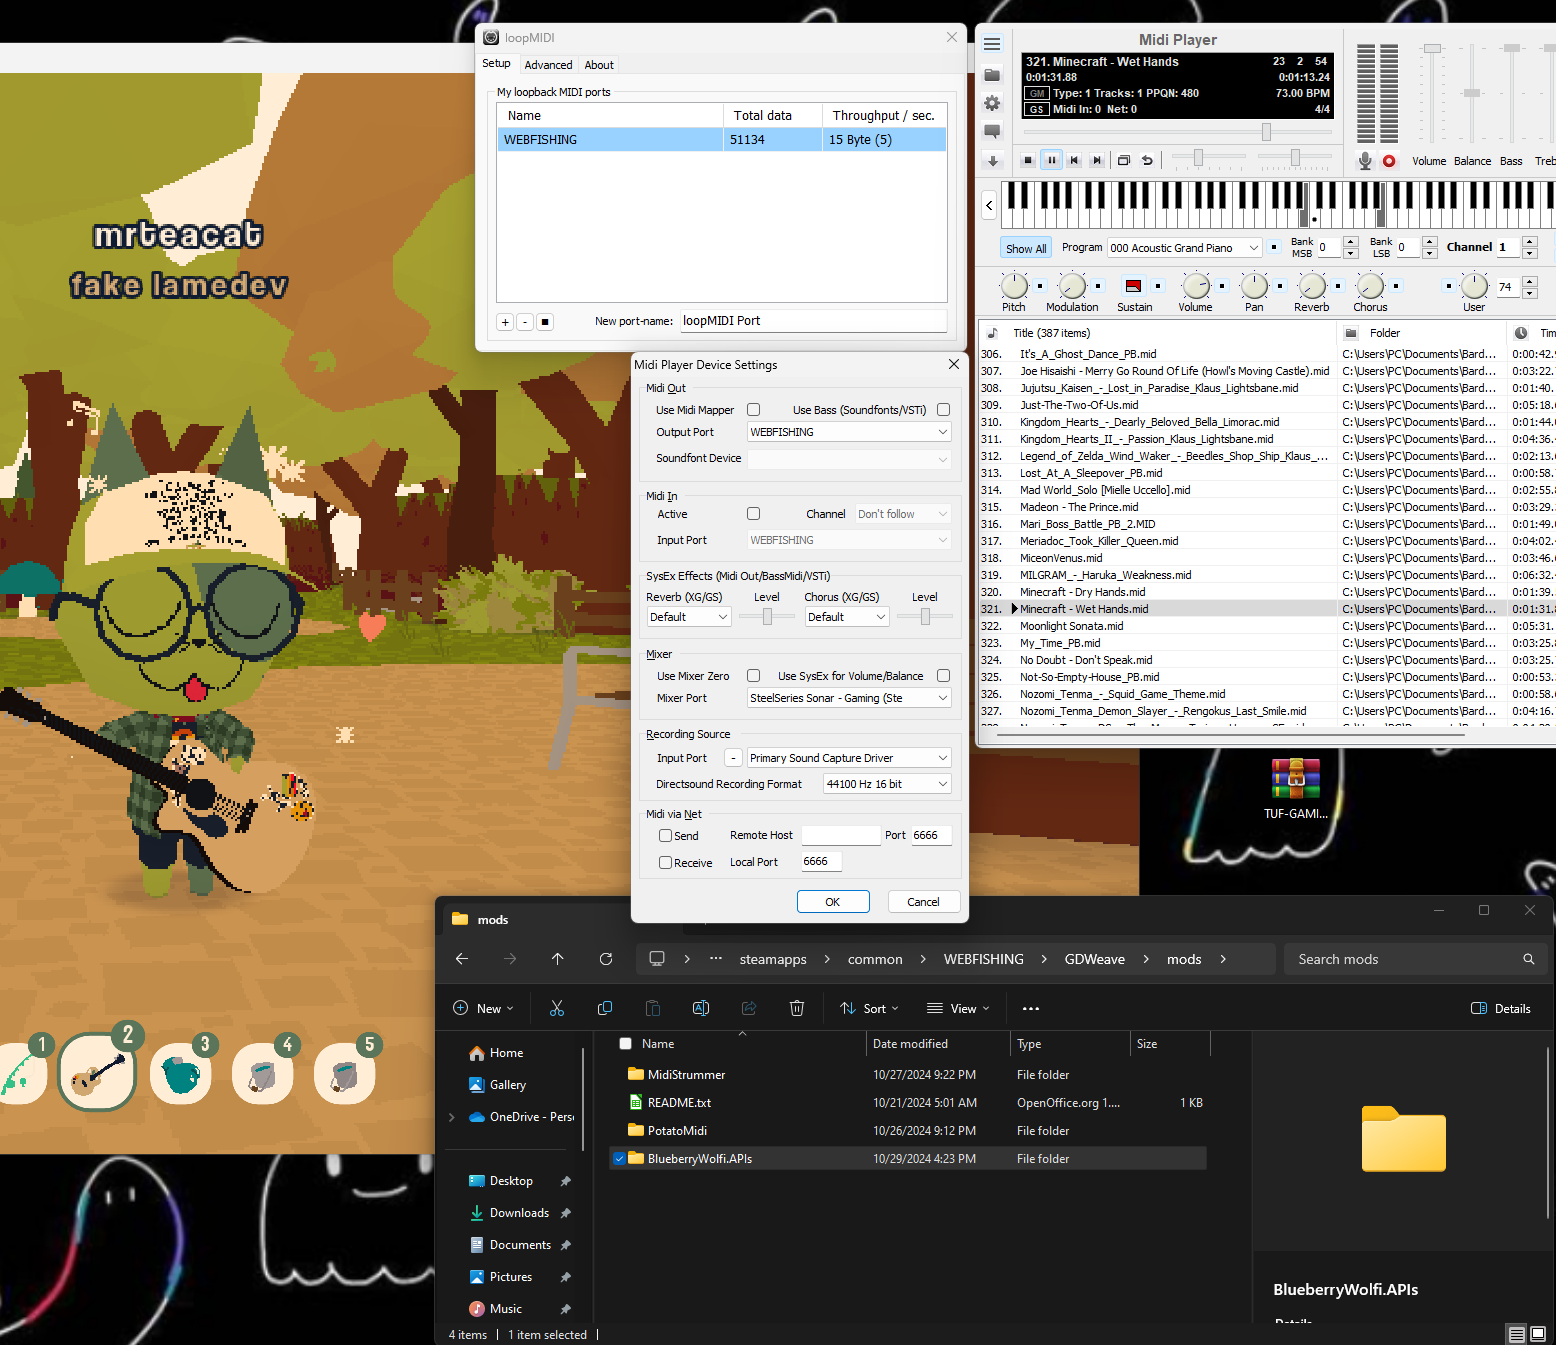Click OK in Midi Player Device Settings
Image resolution: width=1556 pixels, height=1345 pixels.
tap(833, 902)
